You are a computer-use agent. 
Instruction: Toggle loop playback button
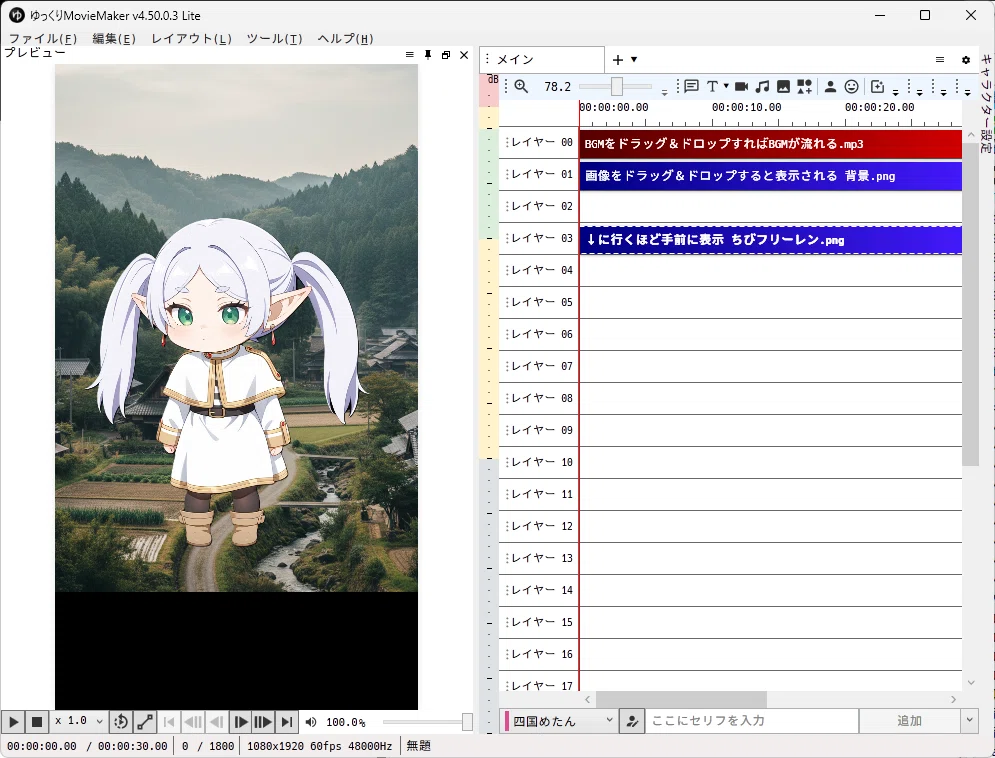(x=121, y=722)
